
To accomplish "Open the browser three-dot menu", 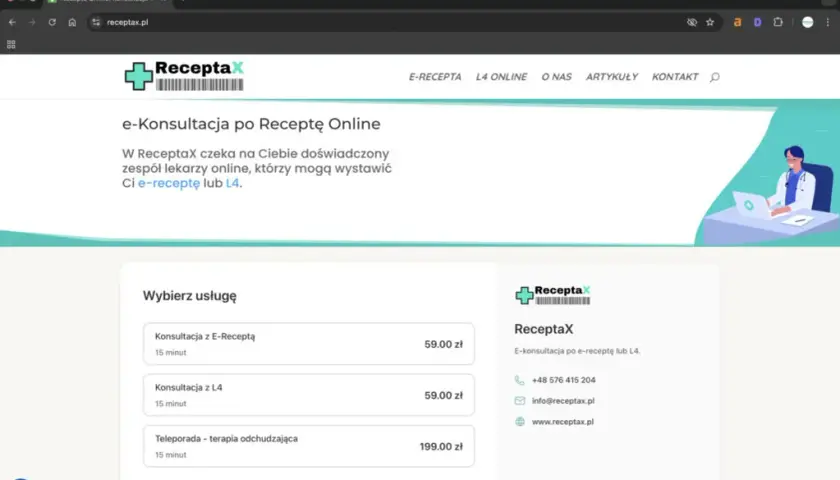I will 828,22.
